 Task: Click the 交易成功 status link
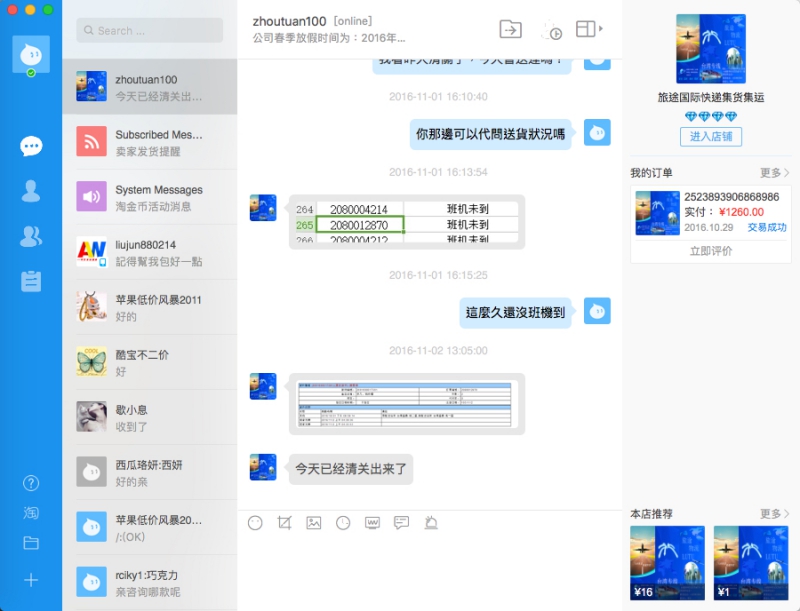[x=767, y=227]
